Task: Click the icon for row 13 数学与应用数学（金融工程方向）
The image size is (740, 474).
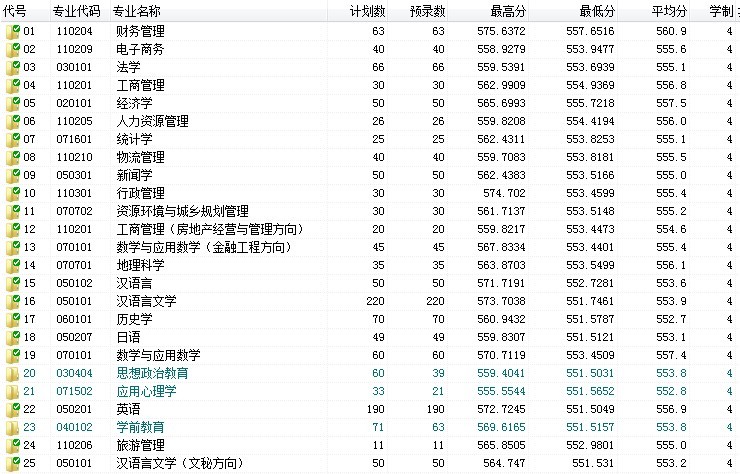Action: 13,247
